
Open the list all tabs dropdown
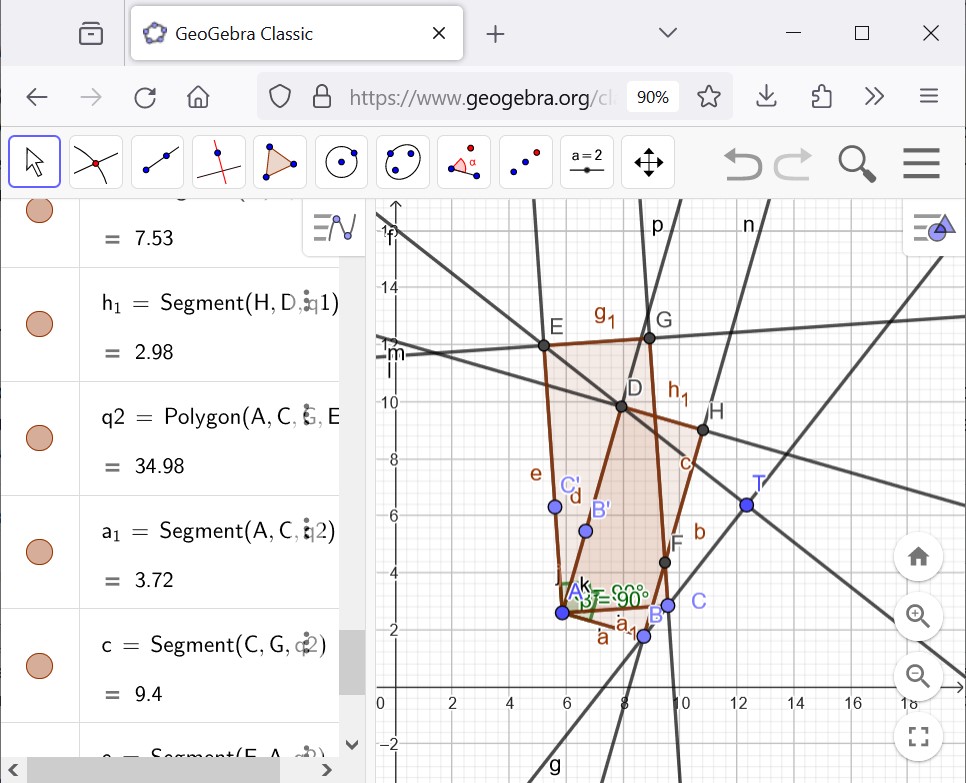(668, 33)
